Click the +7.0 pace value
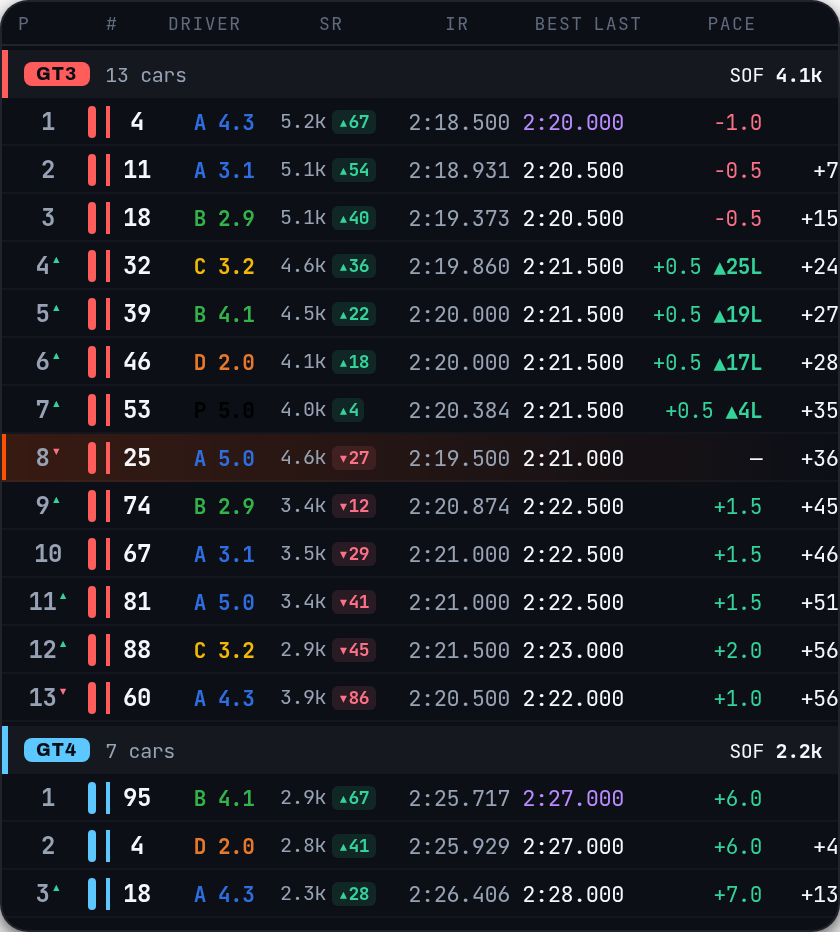Screen dimensions: 840x932 pyautogui.click(x=738, y=895)
